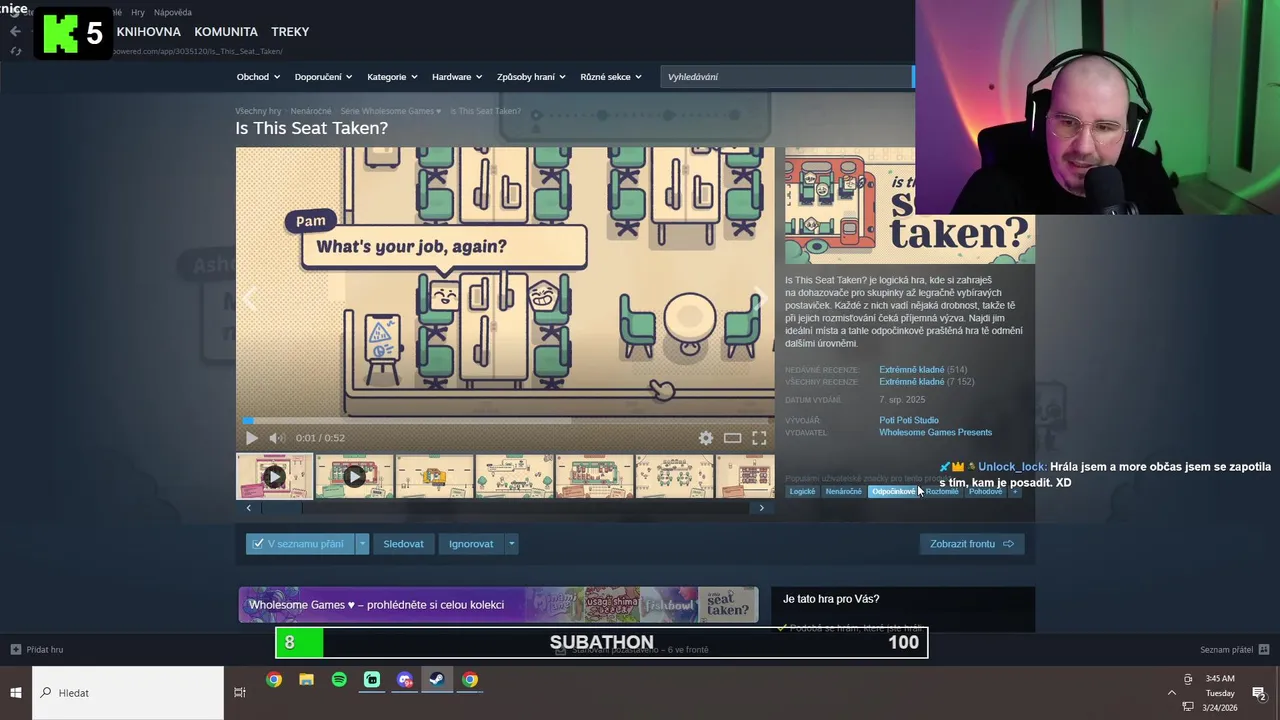Open the Hardware dropdown menu
1280x720 pixels.
(457, 77)
